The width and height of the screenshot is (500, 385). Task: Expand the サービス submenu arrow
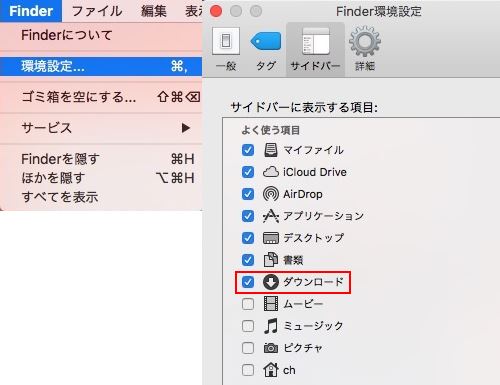186,128
